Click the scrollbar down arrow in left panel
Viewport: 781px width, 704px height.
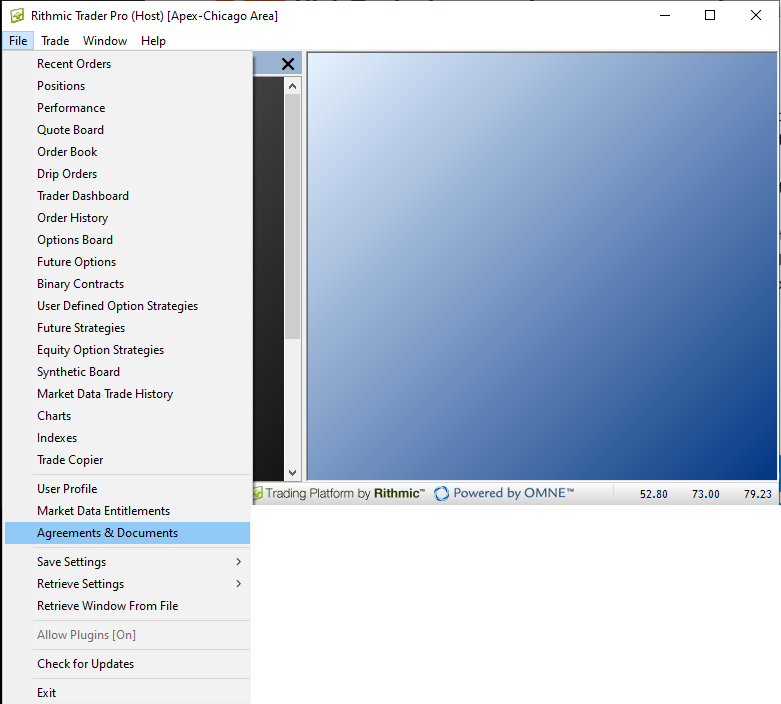[293, 473]
